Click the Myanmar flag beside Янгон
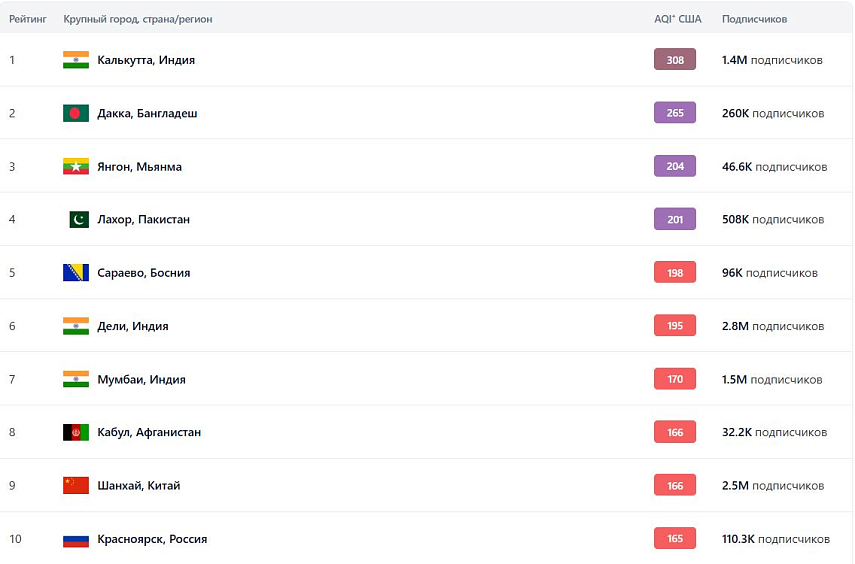 coord(76,166)
